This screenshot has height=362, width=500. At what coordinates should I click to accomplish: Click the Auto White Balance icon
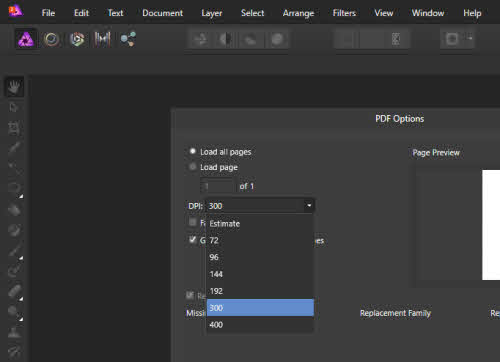277,40
